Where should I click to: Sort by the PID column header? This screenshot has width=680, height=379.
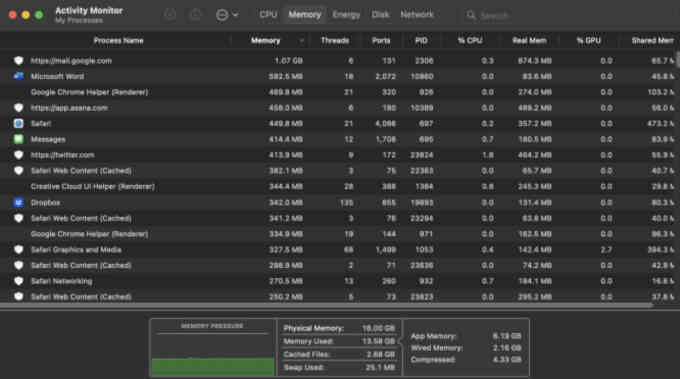coord(421,41)
